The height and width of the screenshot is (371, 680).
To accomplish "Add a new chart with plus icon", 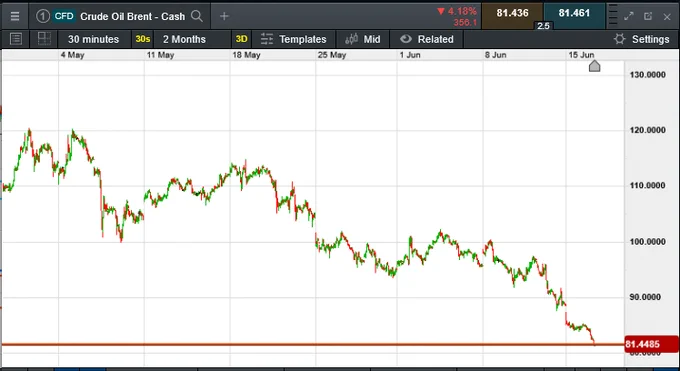I will point(224,16).
